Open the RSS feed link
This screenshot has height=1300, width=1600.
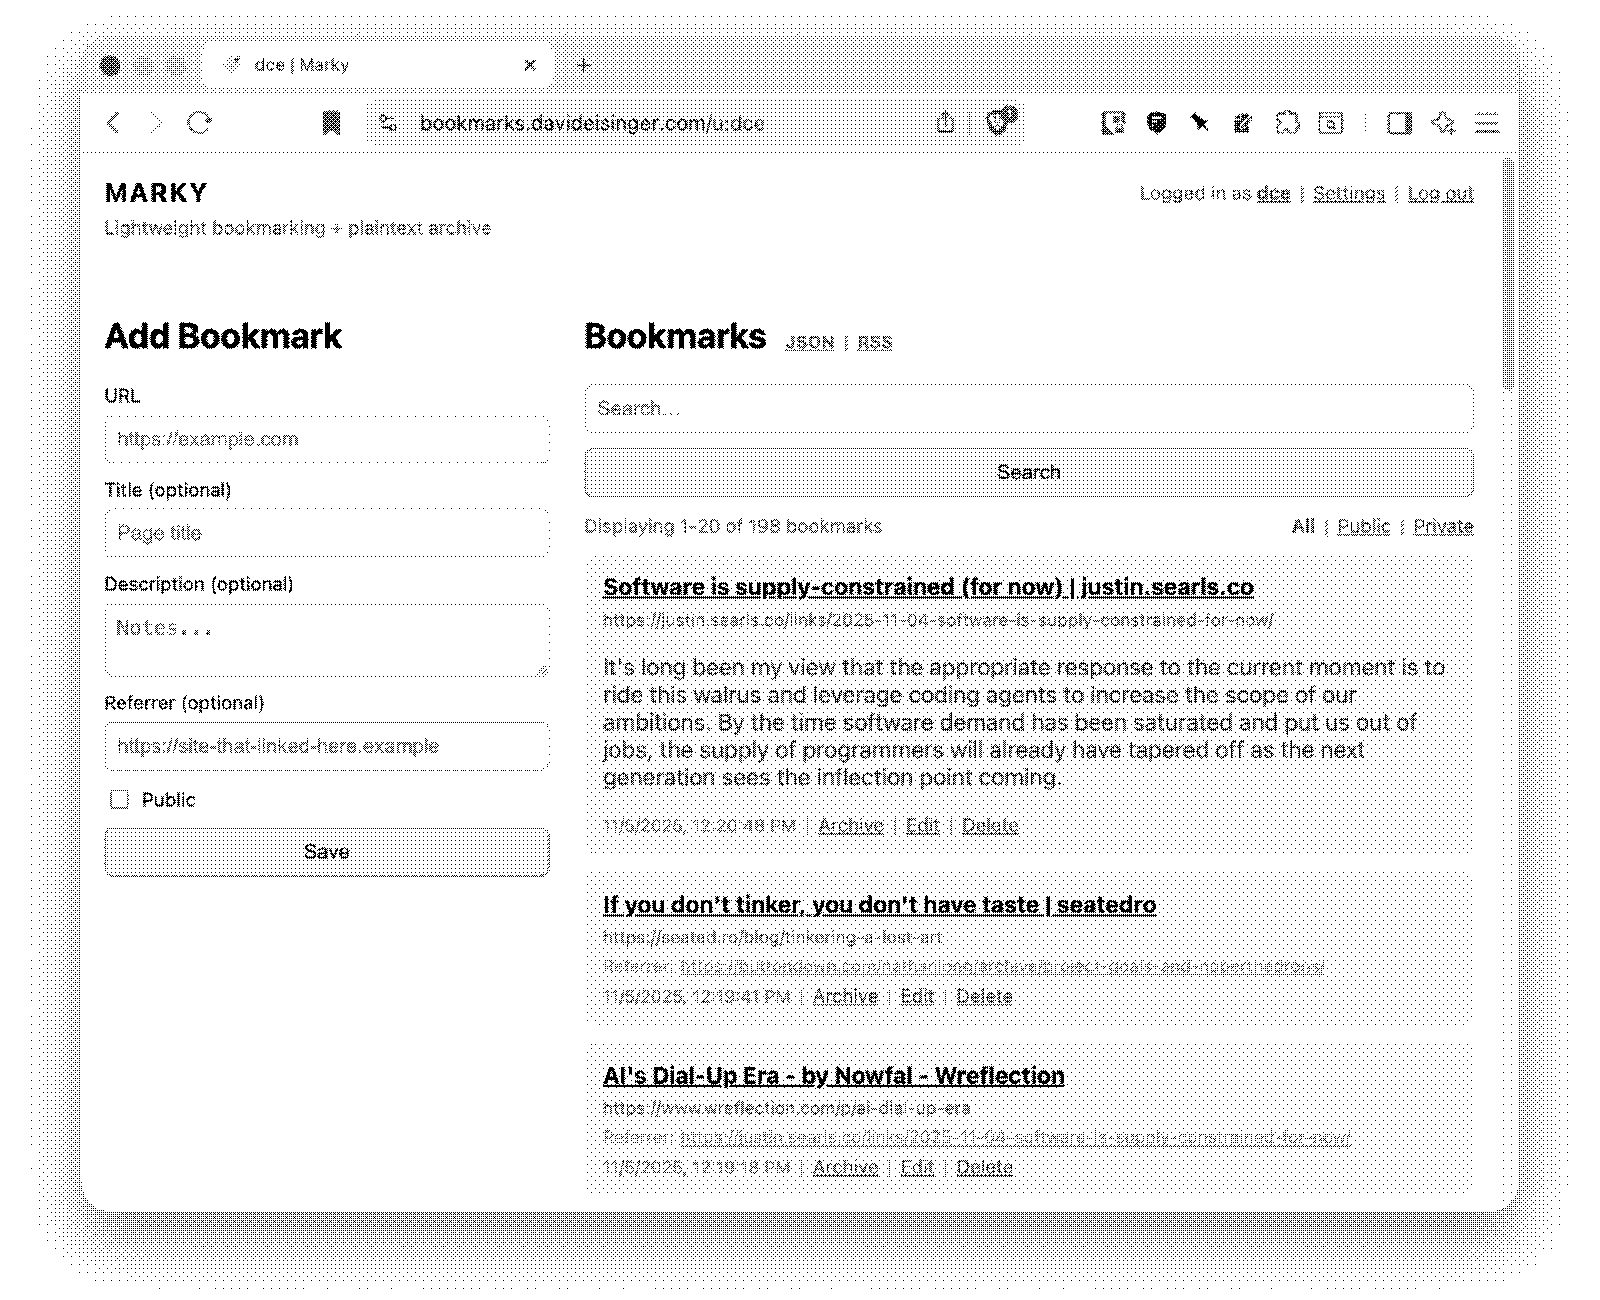(874, 342)
